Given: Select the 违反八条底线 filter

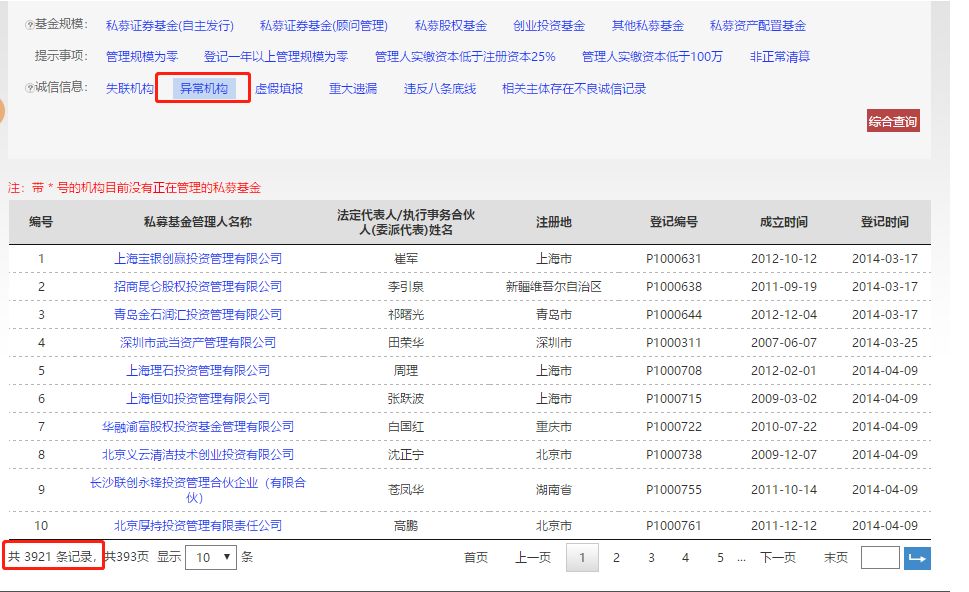Looking at the screenshot, I should (x=440, y=88).
